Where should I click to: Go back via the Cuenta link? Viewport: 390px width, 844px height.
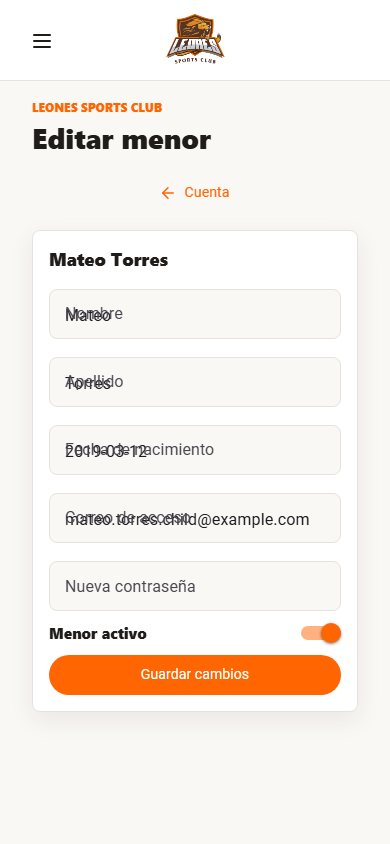pyautogui.click(x=195, y=192)
